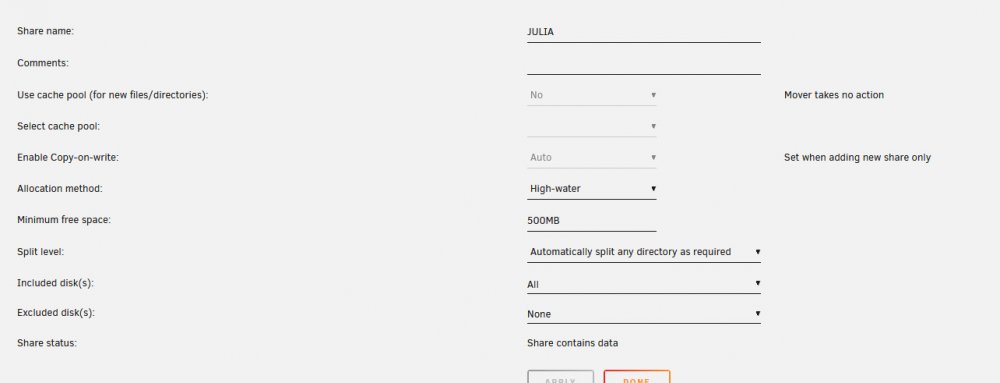Click the 'Share name:' label text
Screen dimensions: 1000x383
[x=45, y=31]
